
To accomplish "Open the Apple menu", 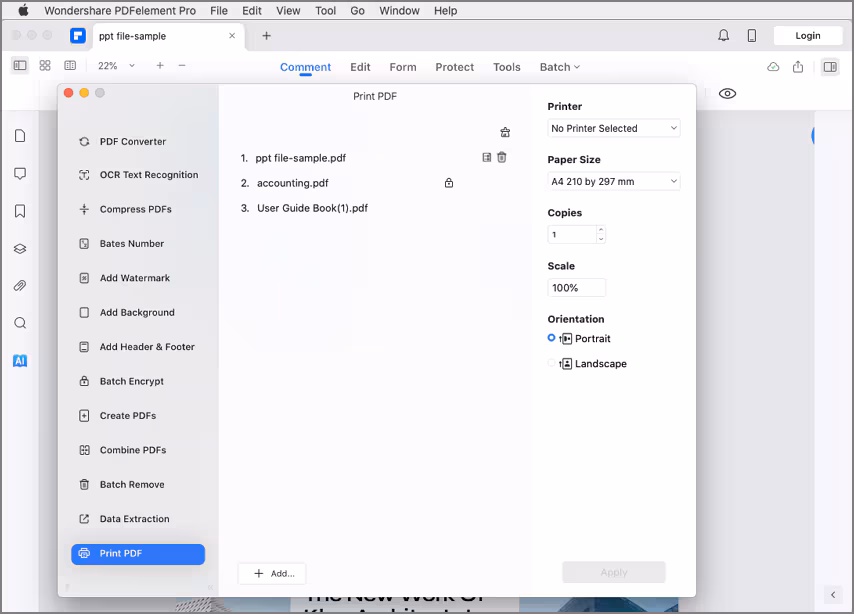I will (23, 10).
